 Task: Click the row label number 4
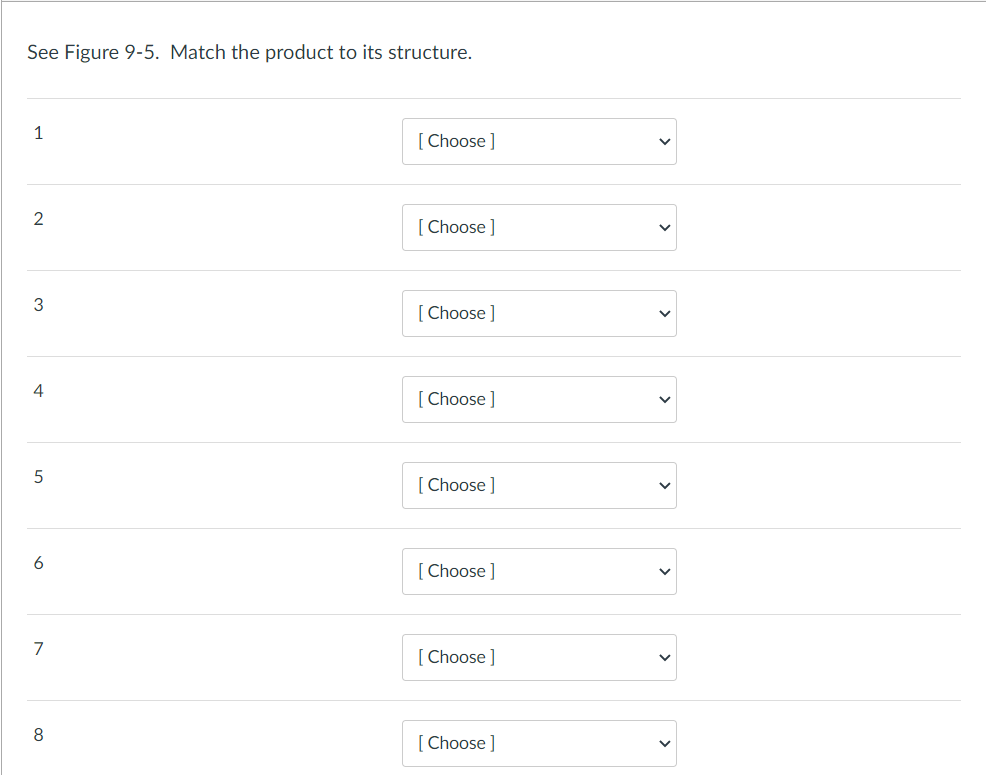[x=38, y=391]
